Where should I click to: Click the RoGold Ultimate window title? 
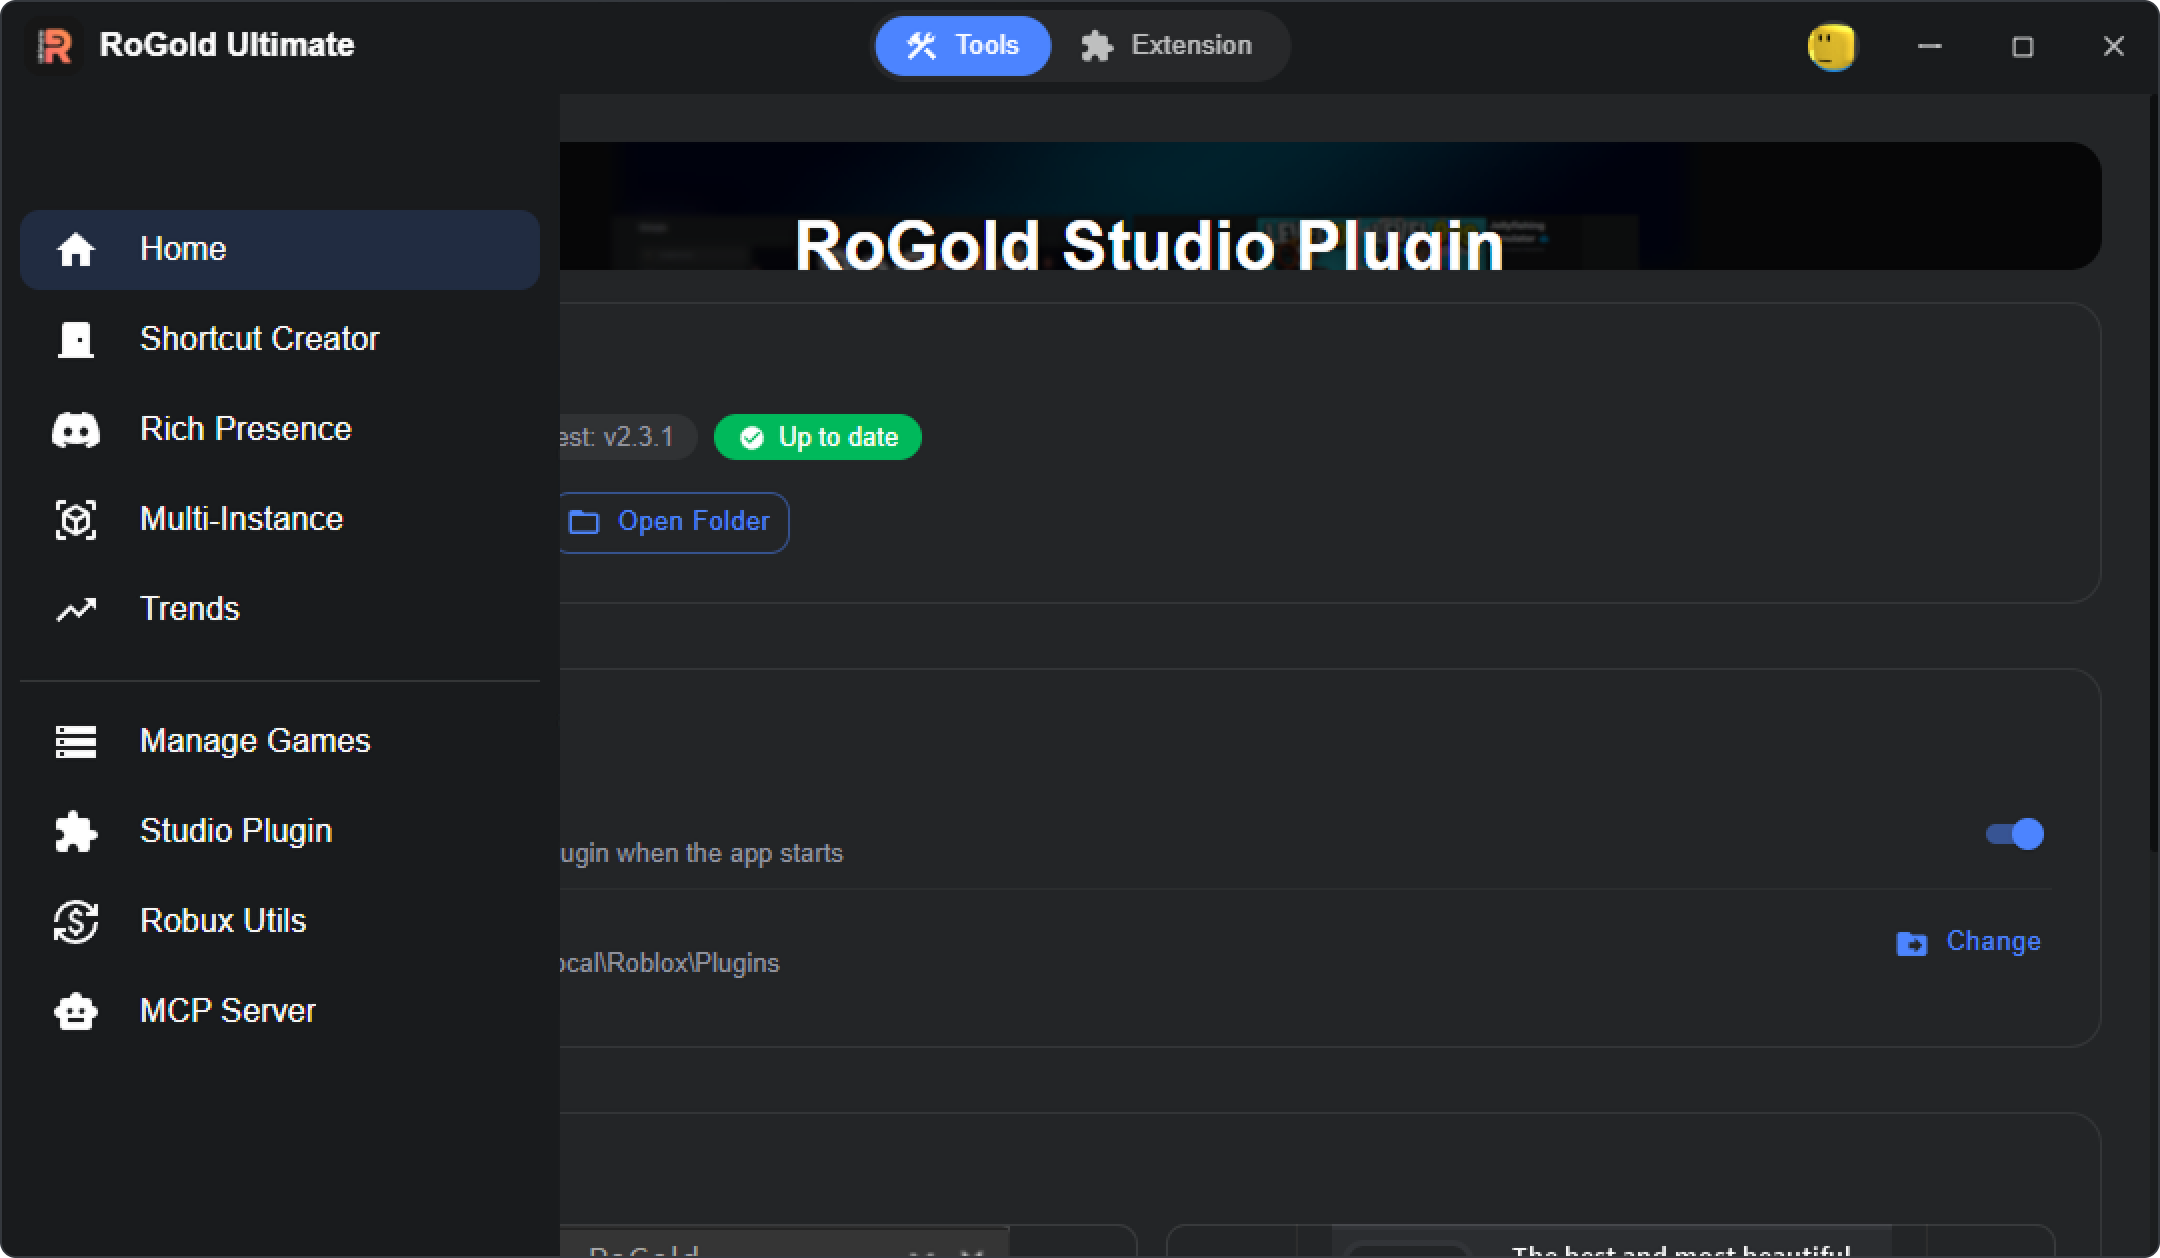pos(227,45)
